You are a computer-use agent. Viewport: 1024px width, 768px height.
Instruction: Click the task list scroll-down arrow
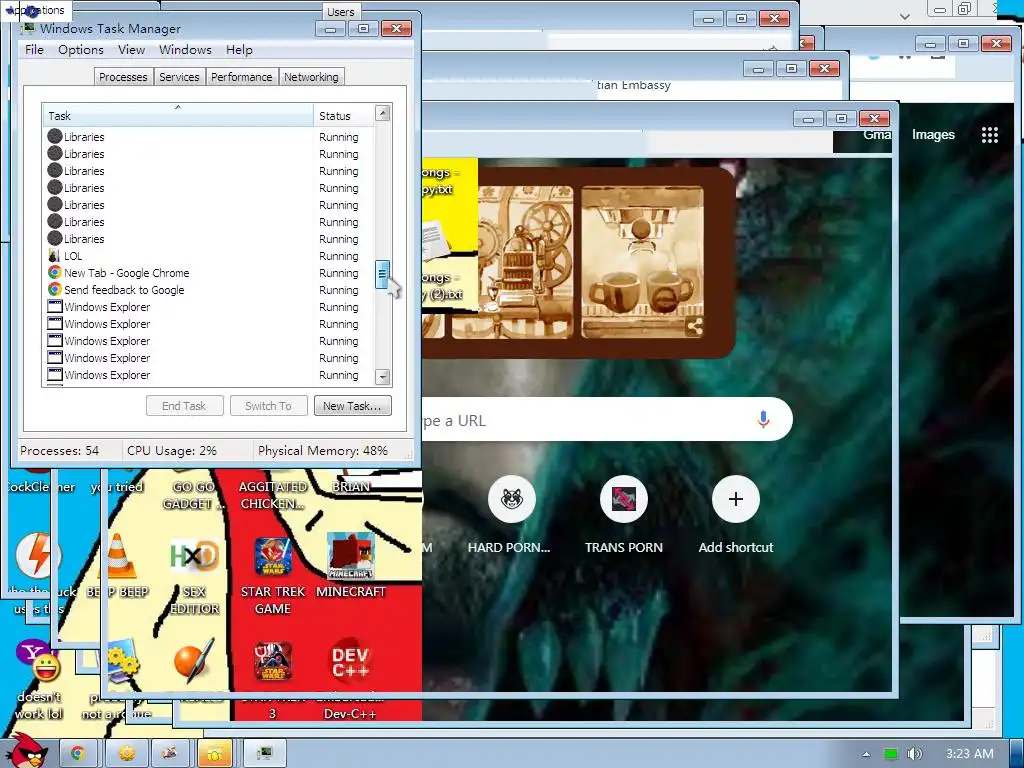click(x=383, y=377)
